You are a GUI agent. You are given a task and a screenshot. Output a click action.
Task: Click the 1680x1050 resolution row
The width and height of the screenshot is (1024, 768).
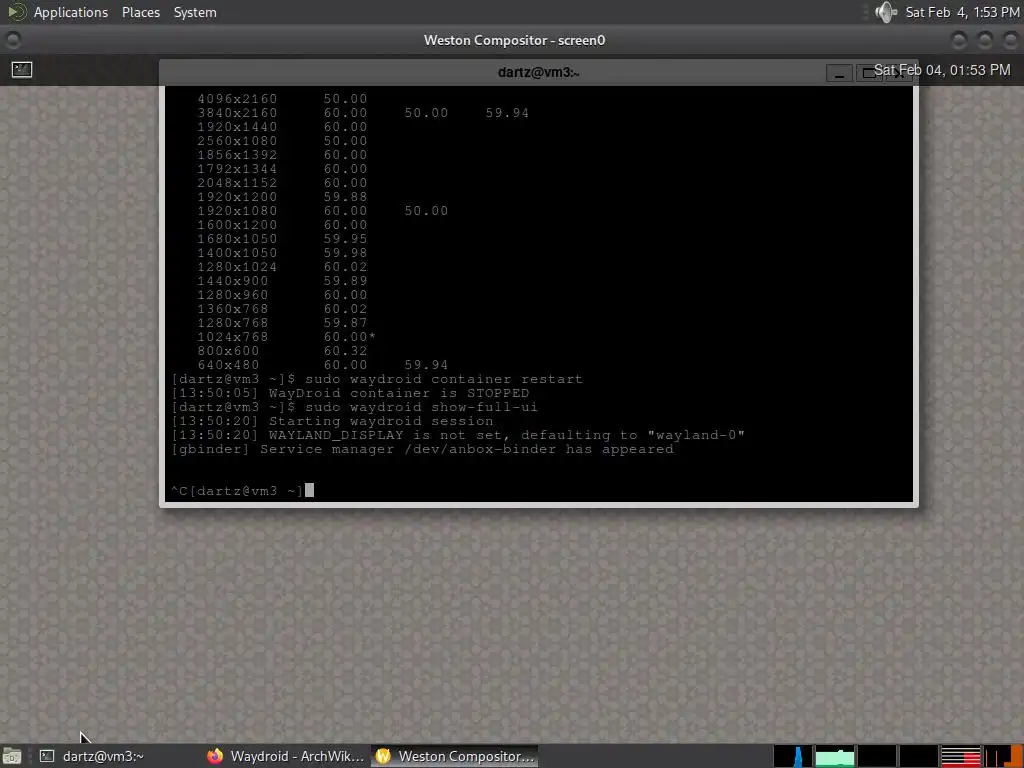(282, 239)
